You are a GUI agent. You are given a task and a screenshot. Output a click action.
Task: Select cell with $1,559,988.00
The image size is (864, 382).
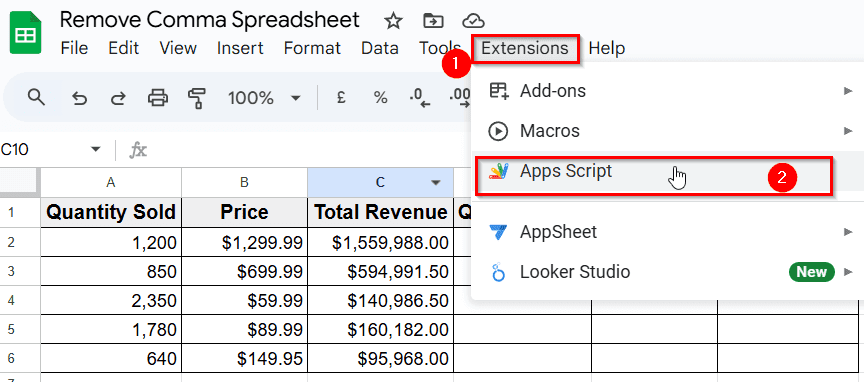[380, 242]
